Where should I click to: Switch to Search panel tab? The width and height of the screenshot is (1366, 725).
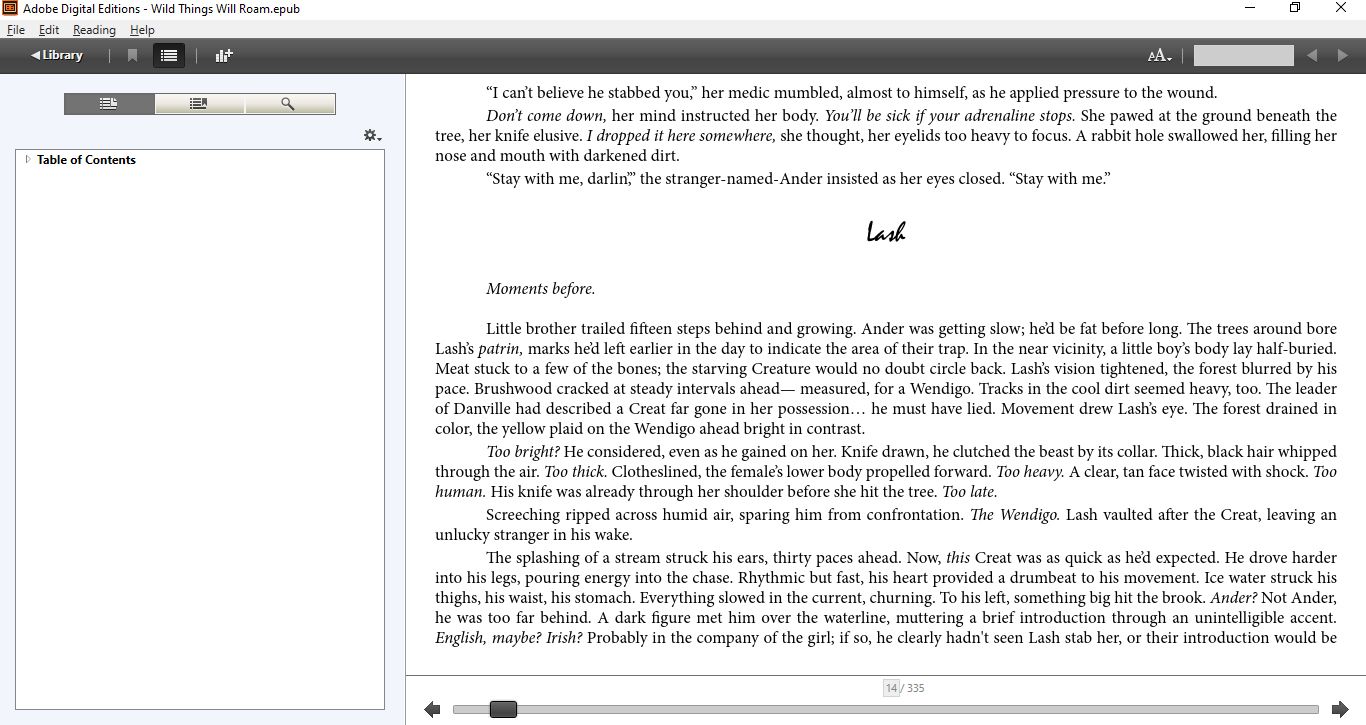(x=289, y=104)
